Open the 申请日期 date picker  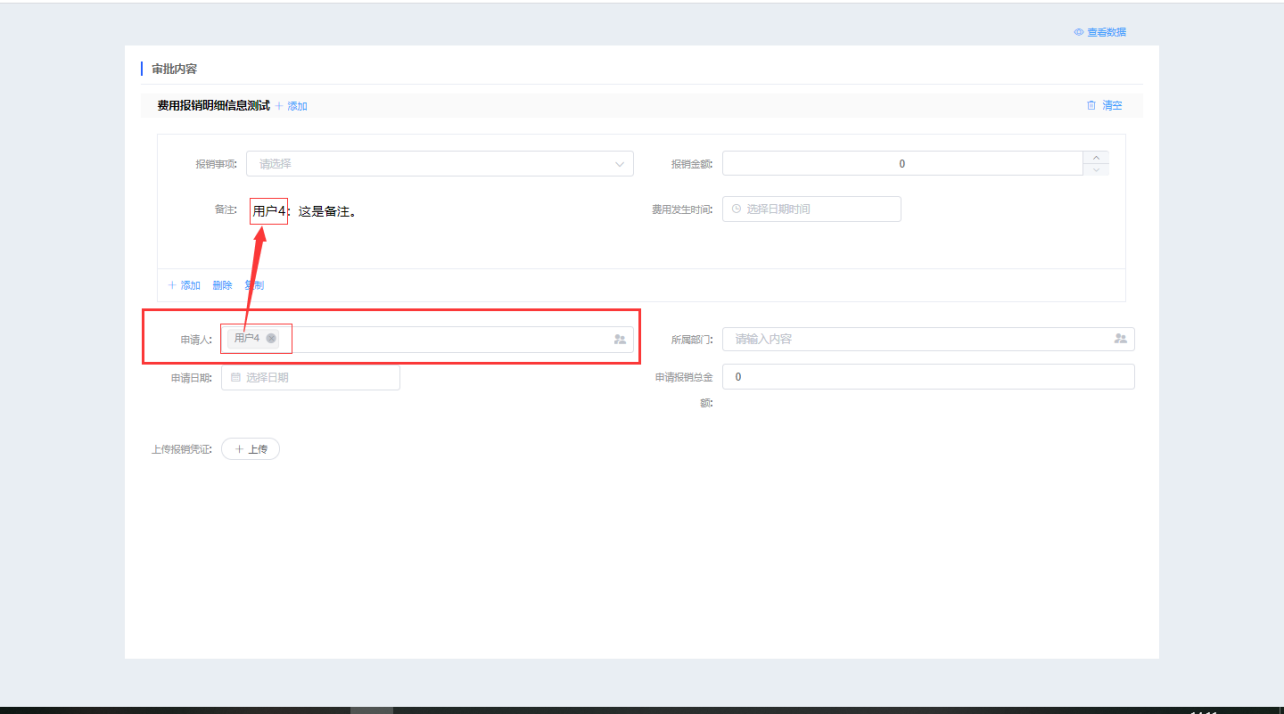point(310,377)
